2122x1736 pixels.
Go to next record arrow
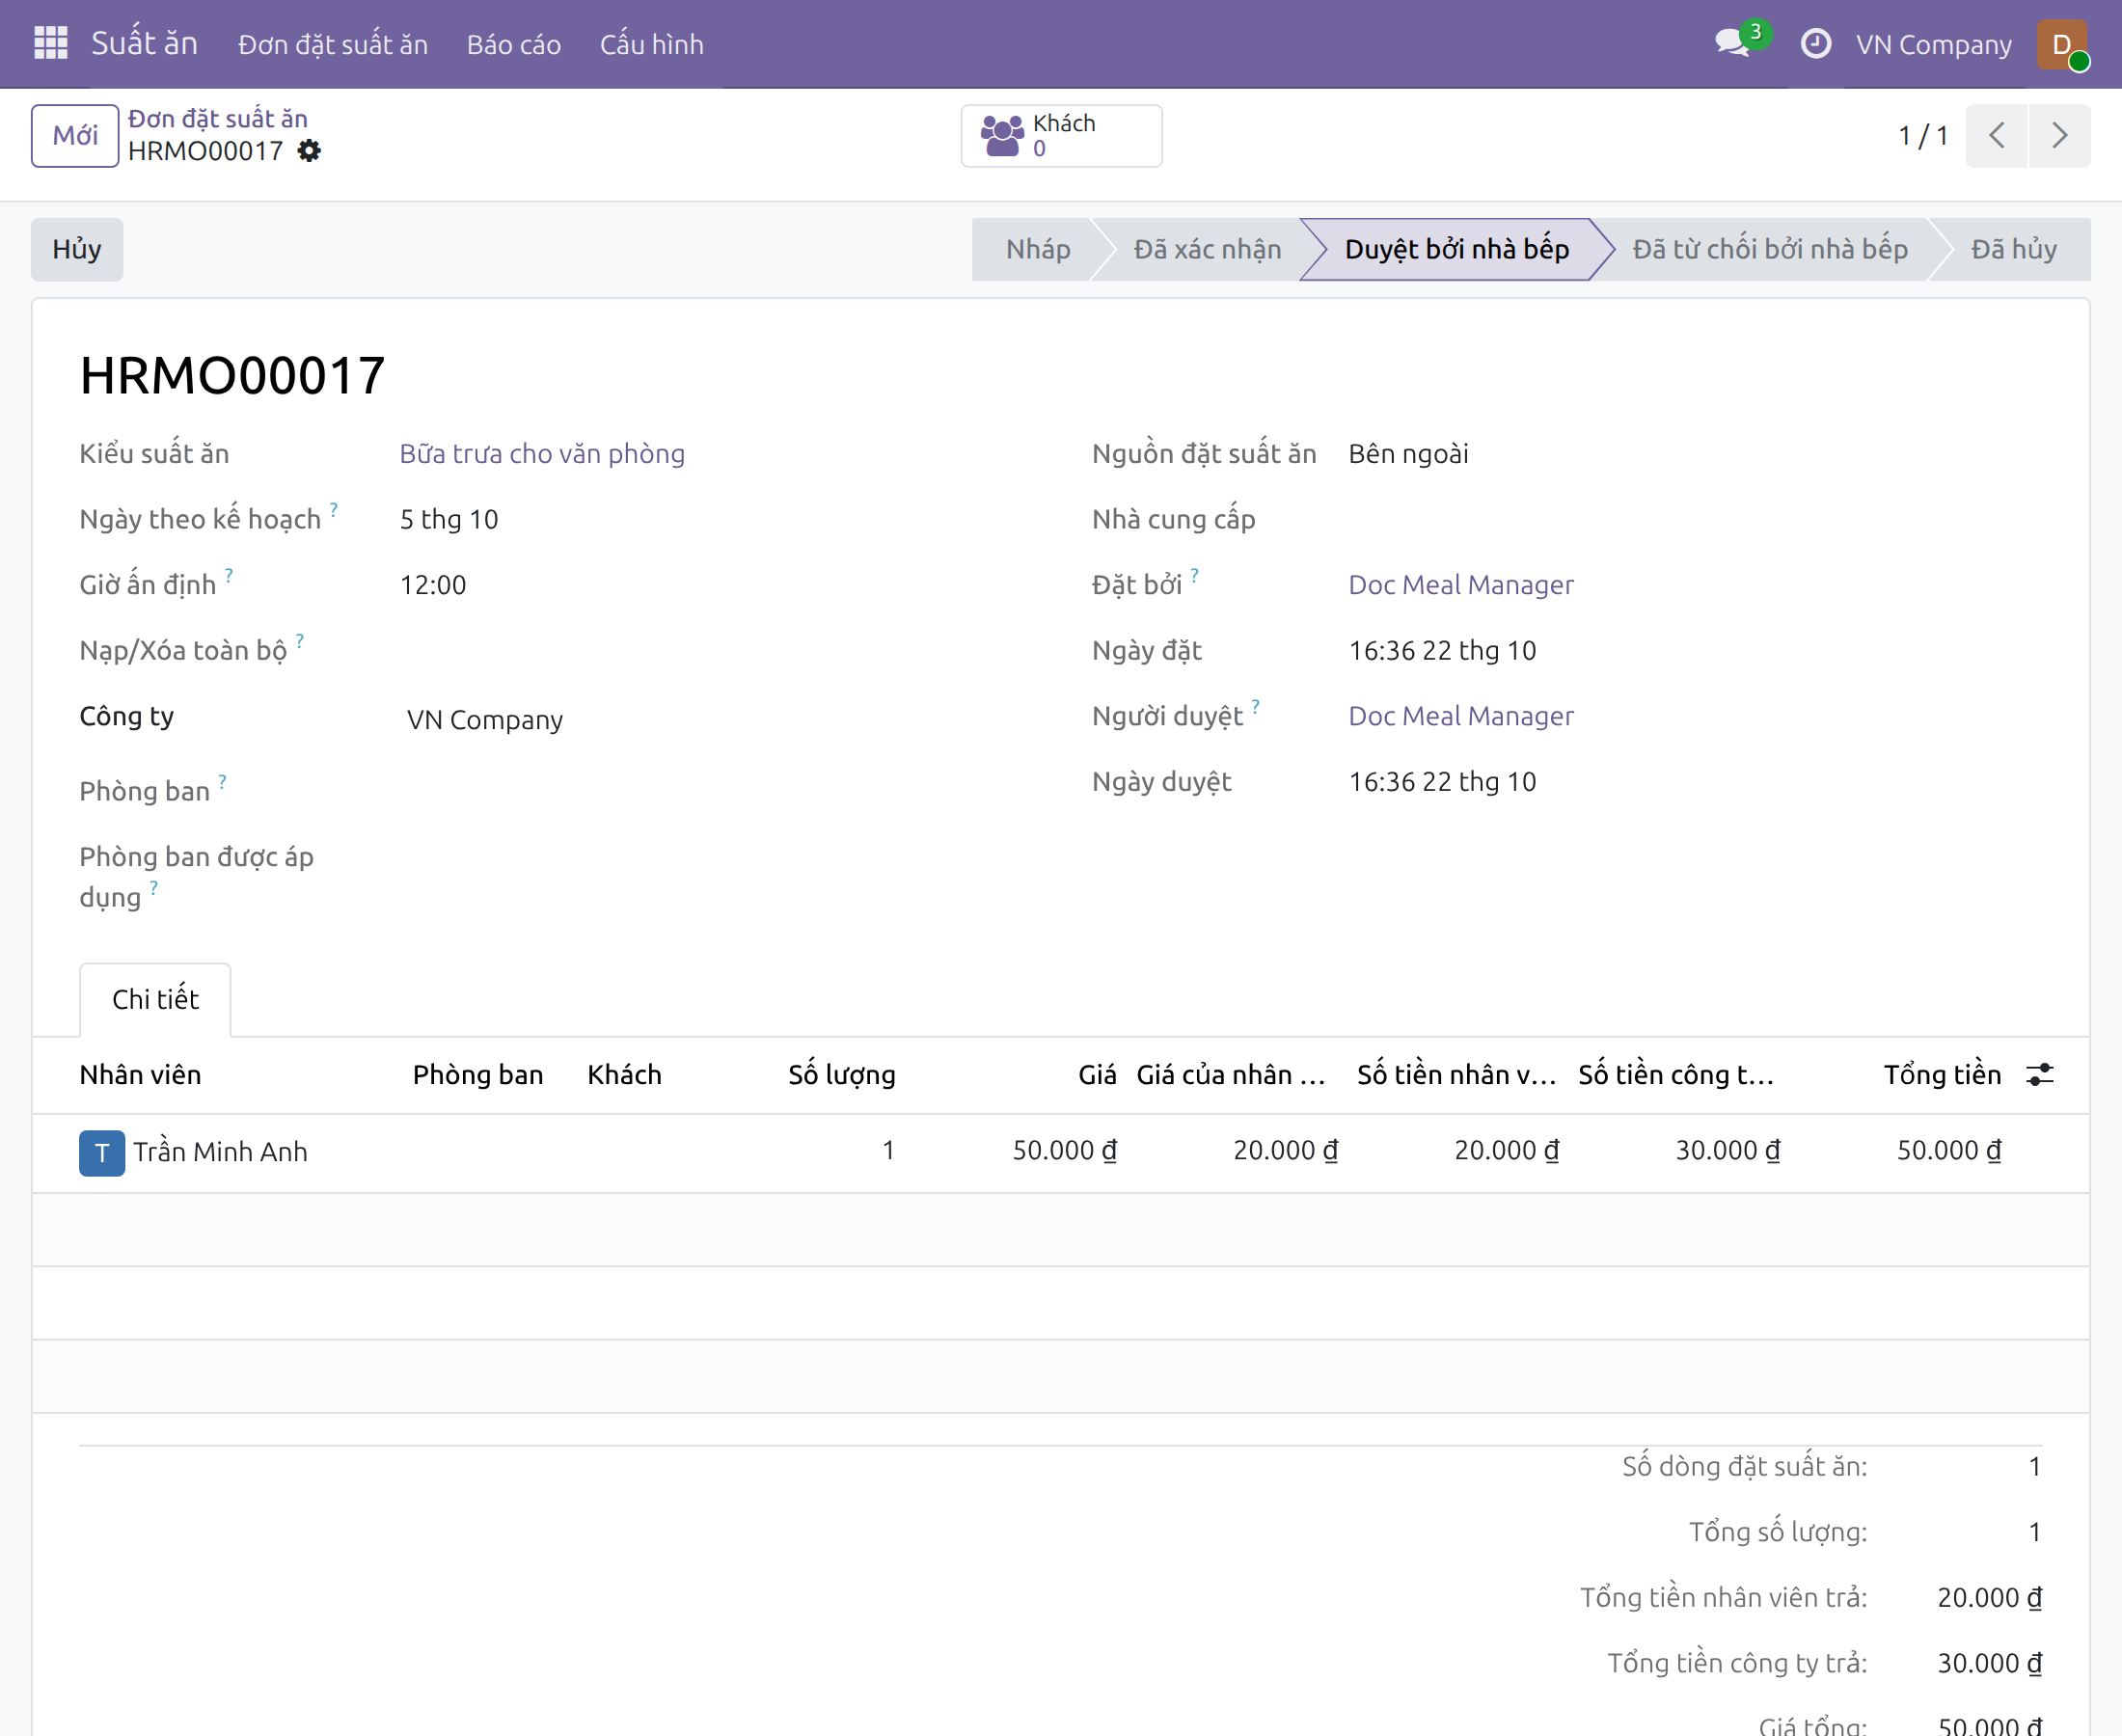click(x=2059, y=136)
